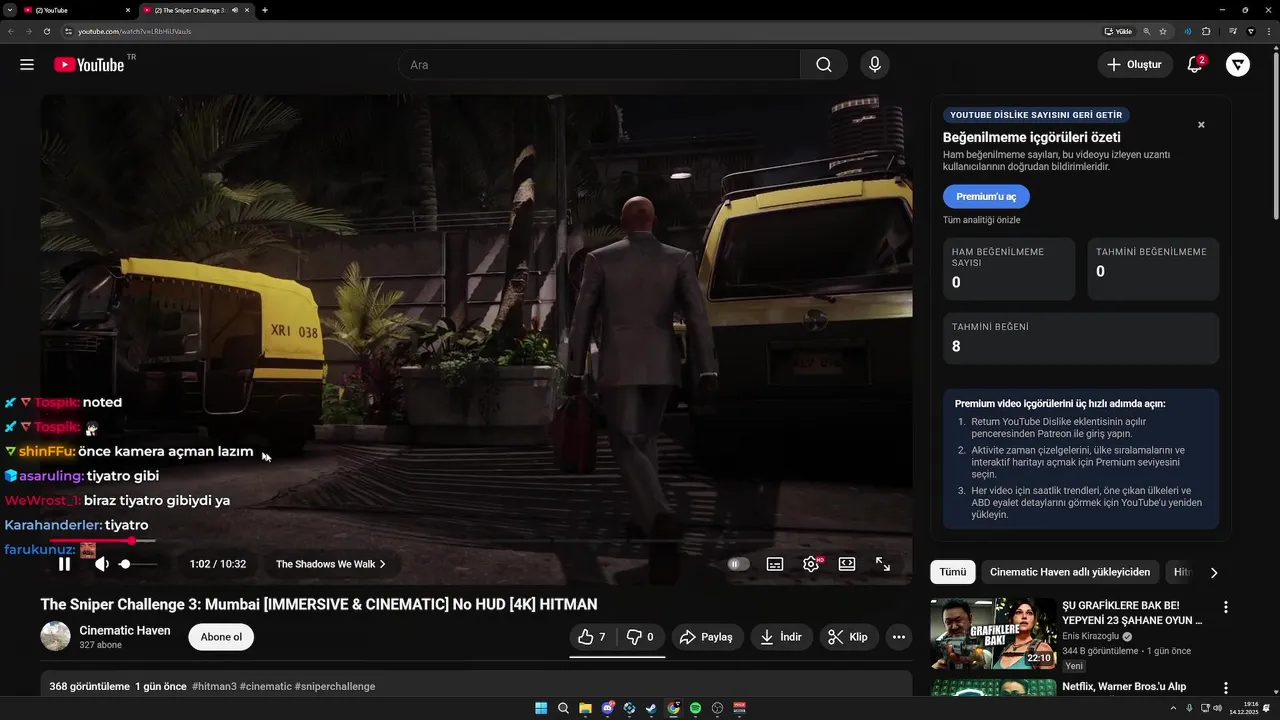1280x720 pixels.
Task: Open Windows taskbar search
Action: point(563,708)
